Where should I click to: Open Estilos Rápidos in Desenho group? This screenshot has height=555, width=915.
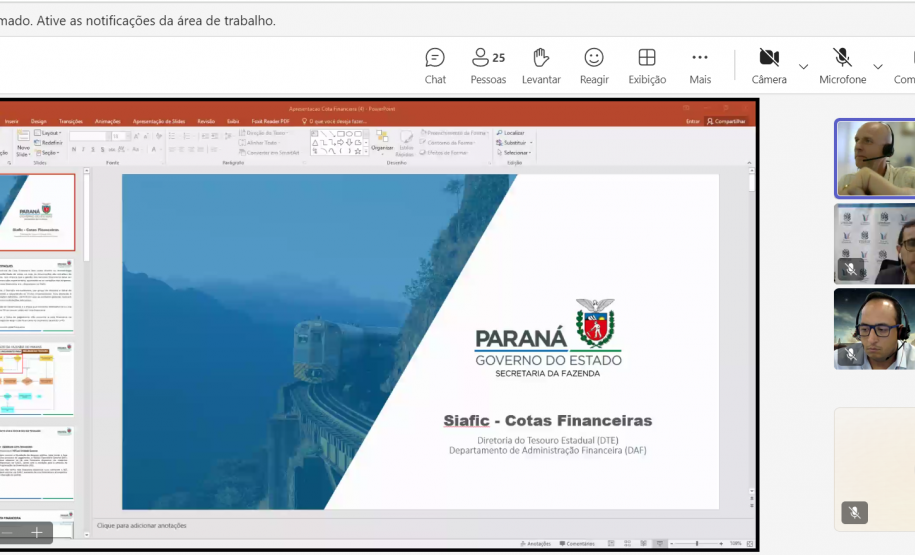click(406, 144)
